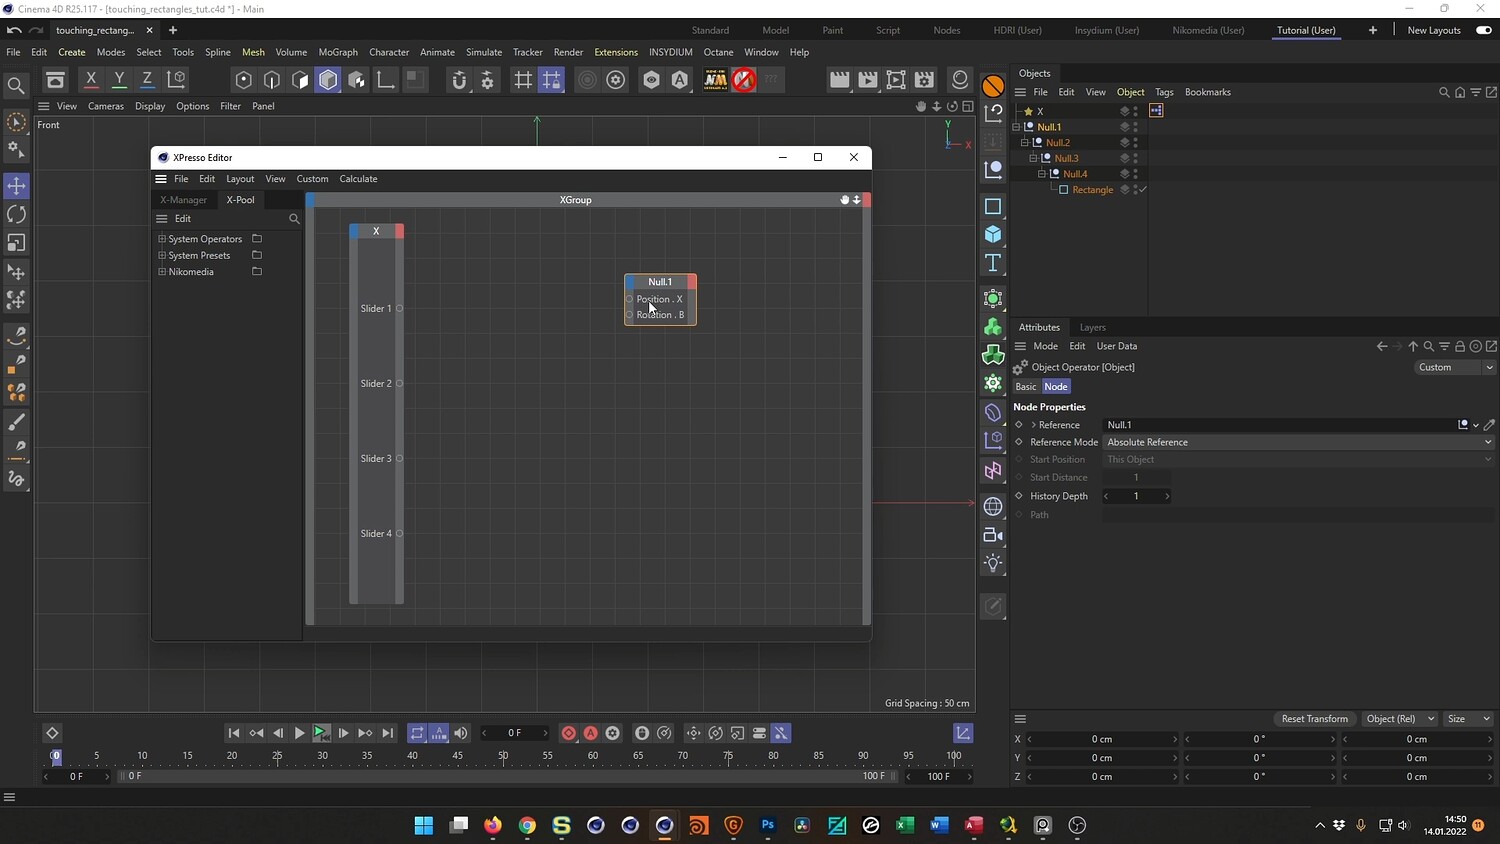
Task: Switch to the X-Manager tab
Action: tap(184, 200)
